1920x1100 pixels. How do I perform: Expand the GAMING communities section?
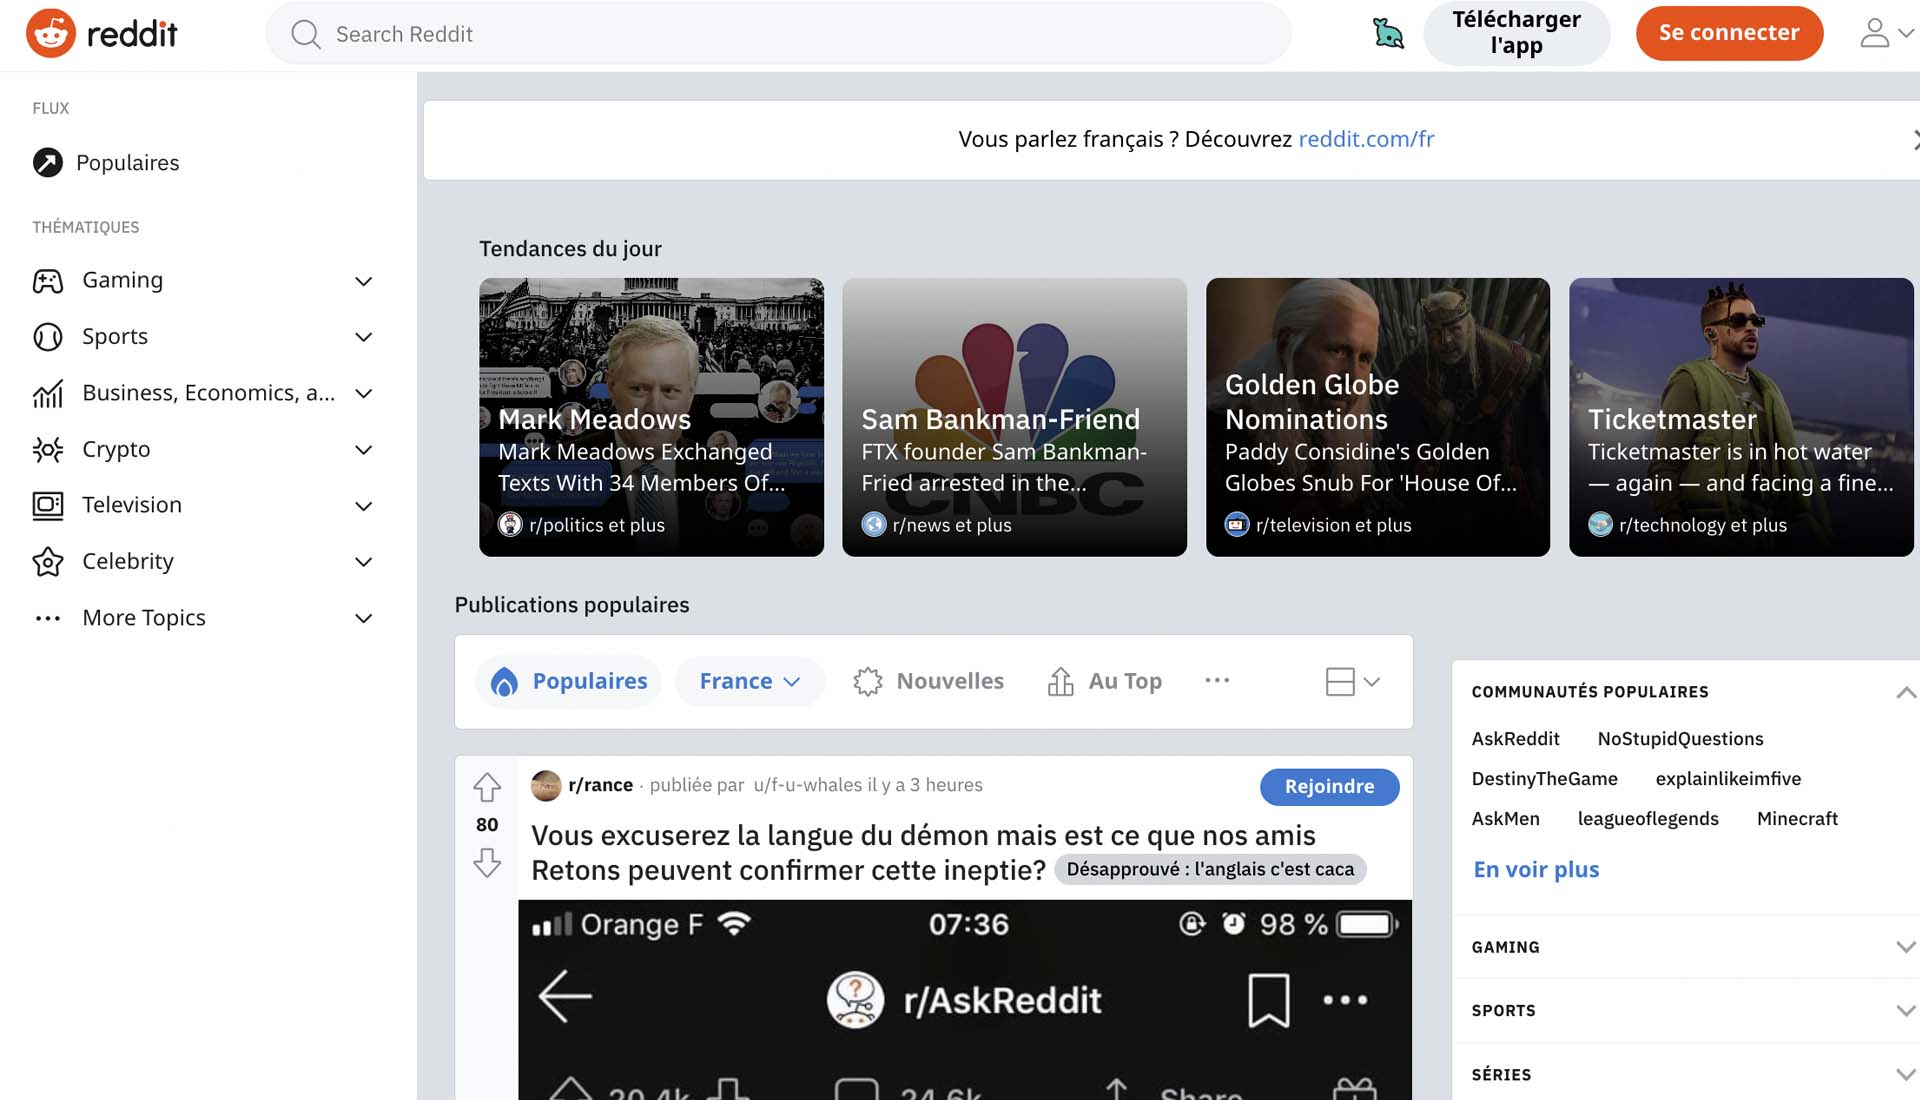click(1906, 947)
